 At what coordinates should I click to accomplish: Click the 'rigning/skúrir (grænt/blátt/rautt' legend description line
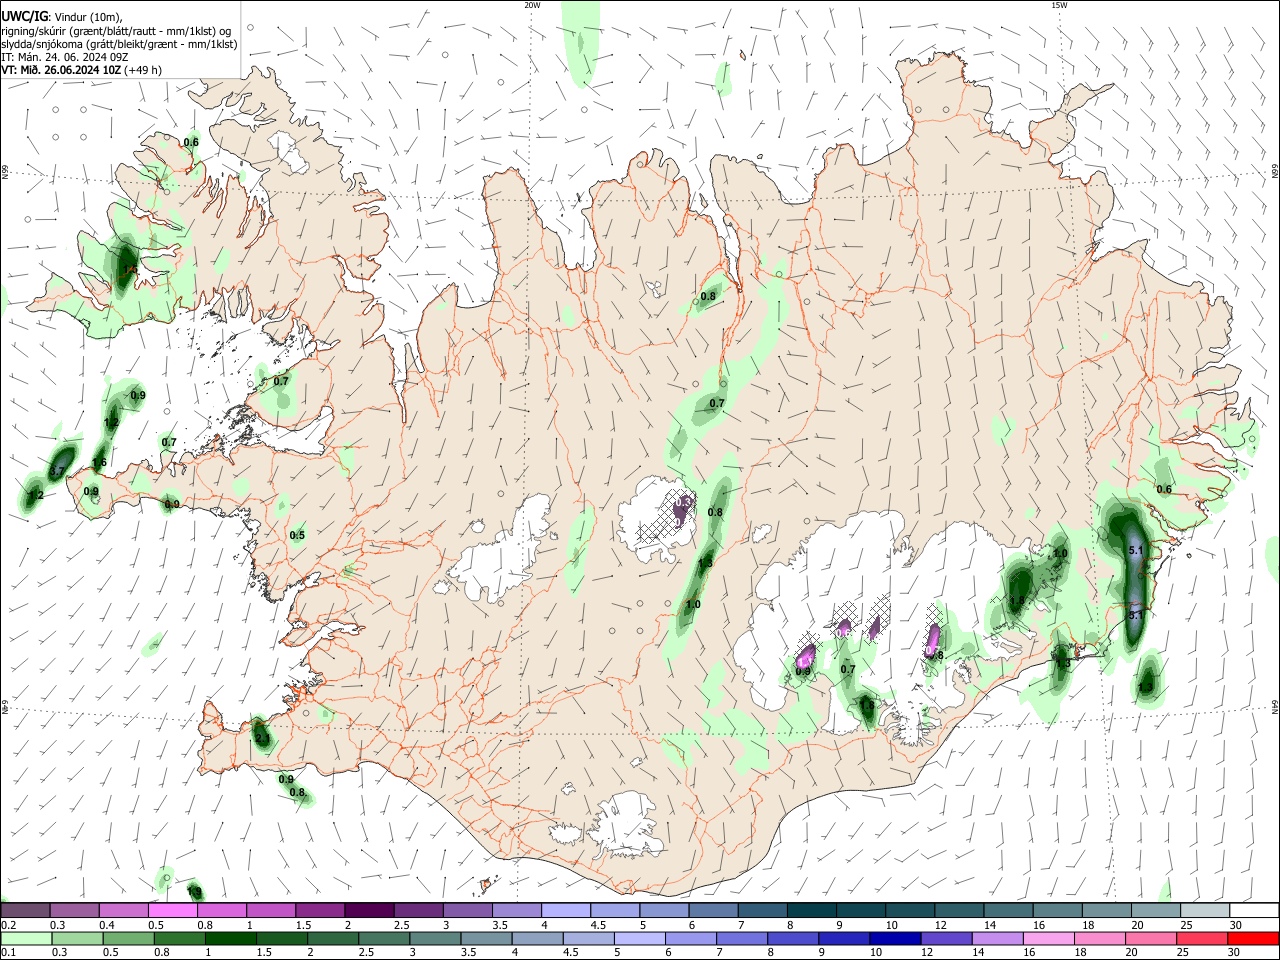117,31
